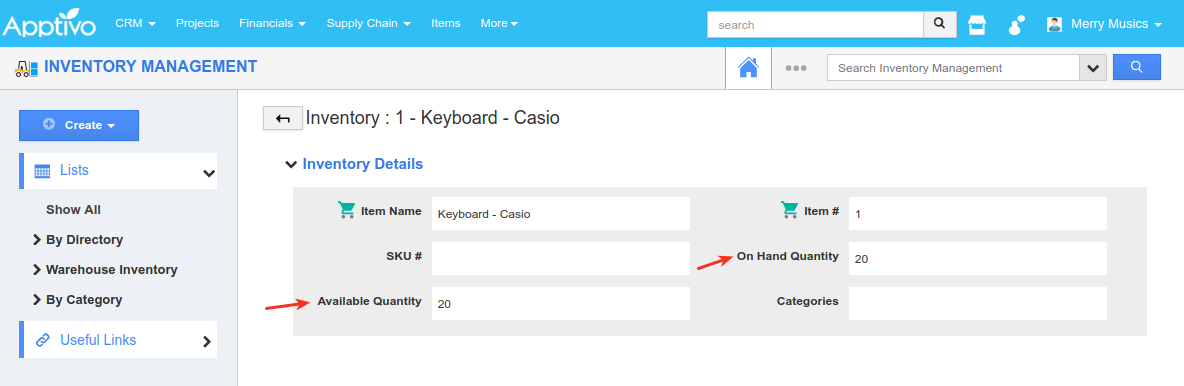1184x386 pixels.
Task: Open the Supply Chain dropdown menu
Action: coord(368,23)
